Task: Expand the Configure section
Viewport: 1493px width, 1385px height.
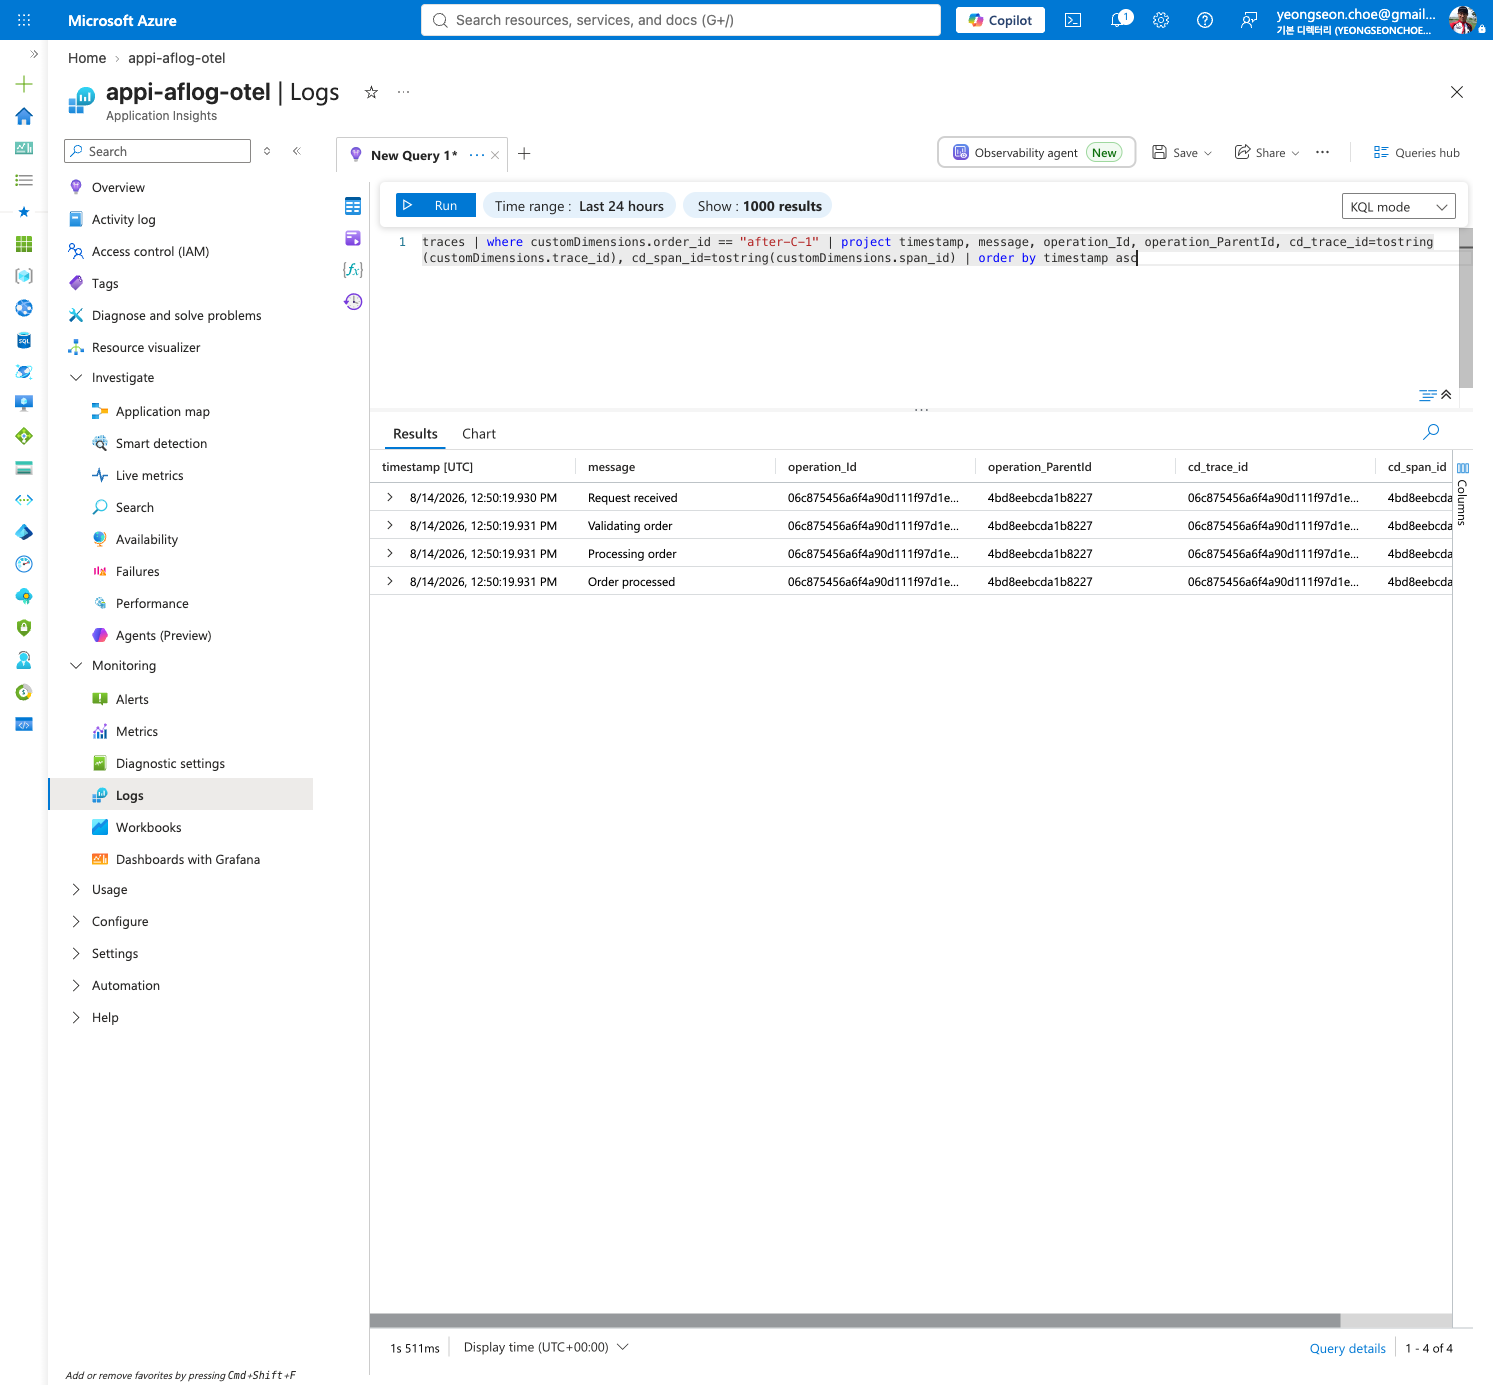Action: tap(76, 922)
